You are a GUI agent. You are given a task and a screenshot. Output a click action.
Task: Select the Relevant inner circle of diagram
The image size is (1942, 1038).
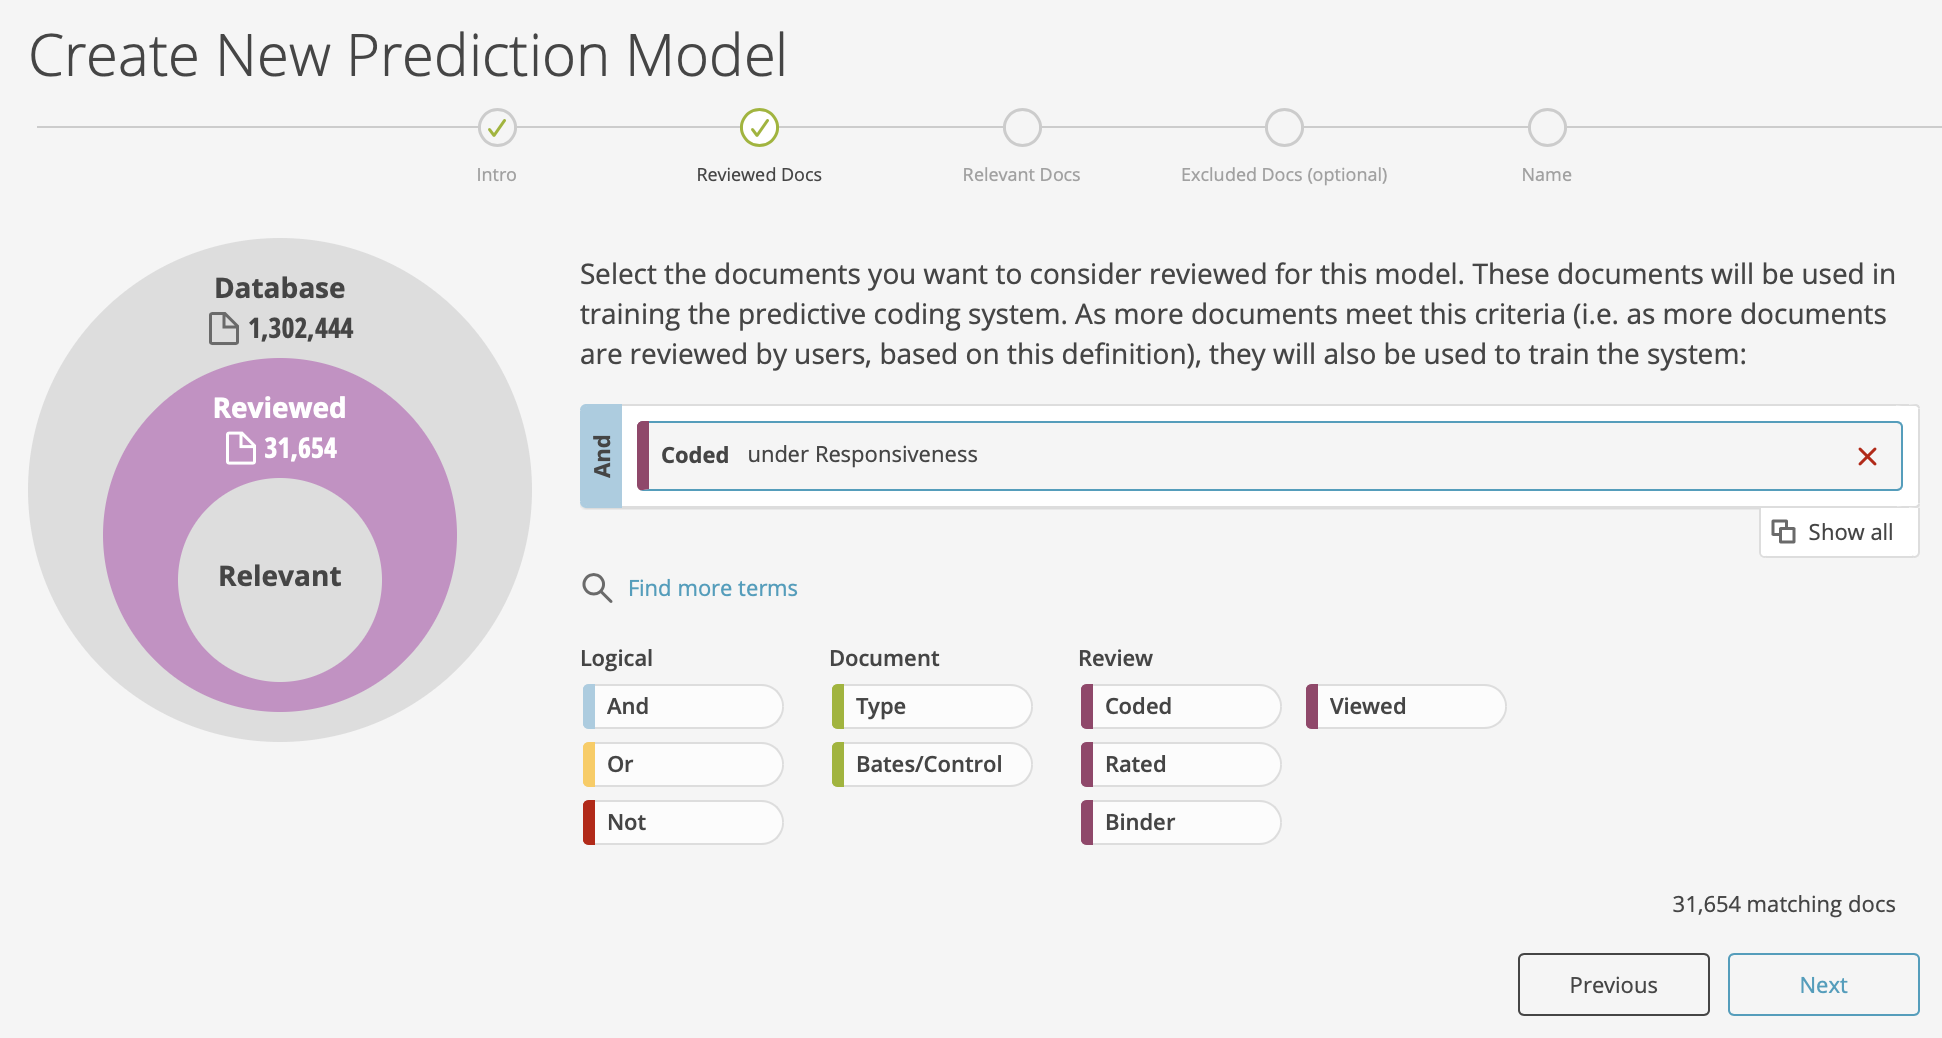[280, 580]
